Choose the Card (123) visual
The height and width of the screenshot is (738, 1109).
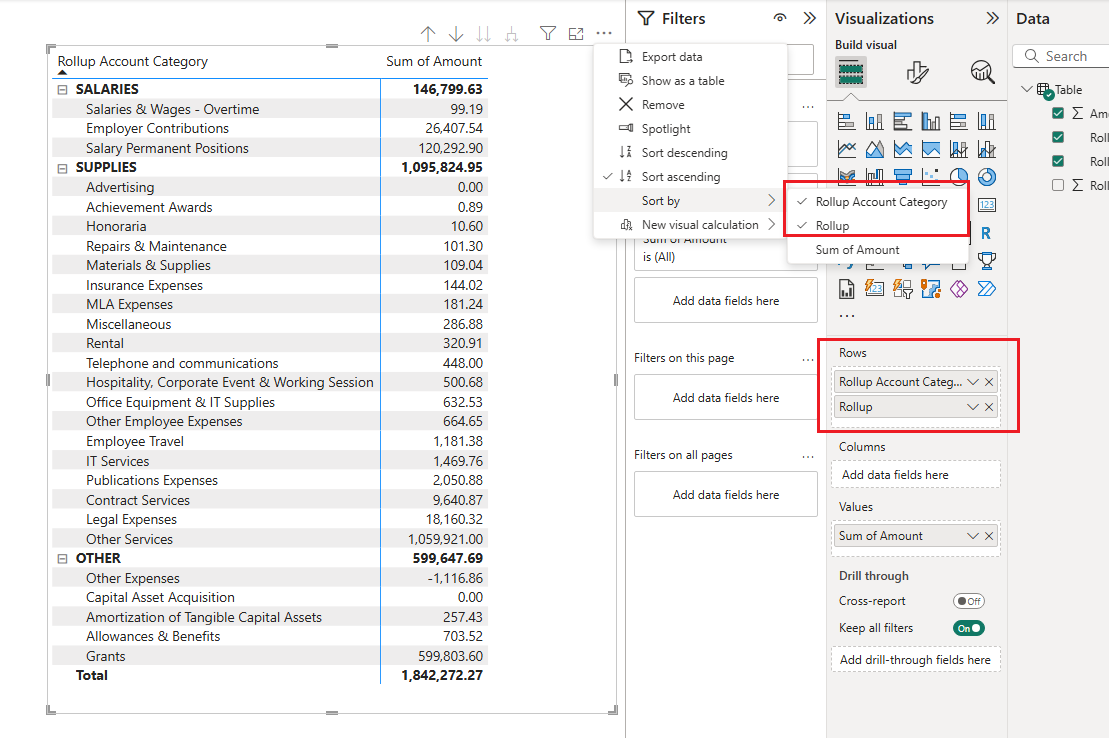click(987, 205)
